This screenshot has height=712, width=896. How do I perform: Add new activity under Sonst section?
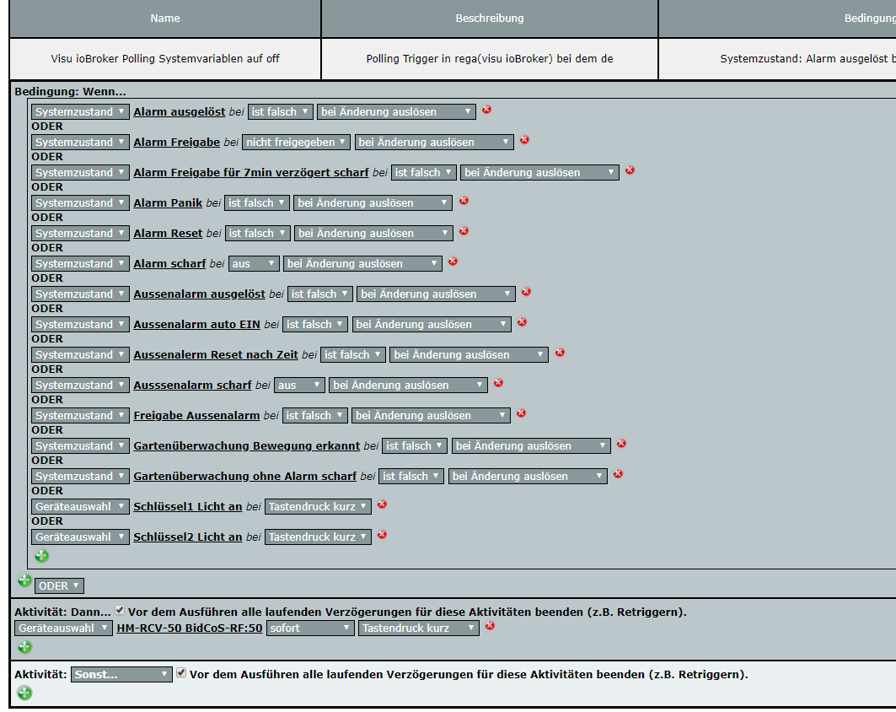point(24,693)
